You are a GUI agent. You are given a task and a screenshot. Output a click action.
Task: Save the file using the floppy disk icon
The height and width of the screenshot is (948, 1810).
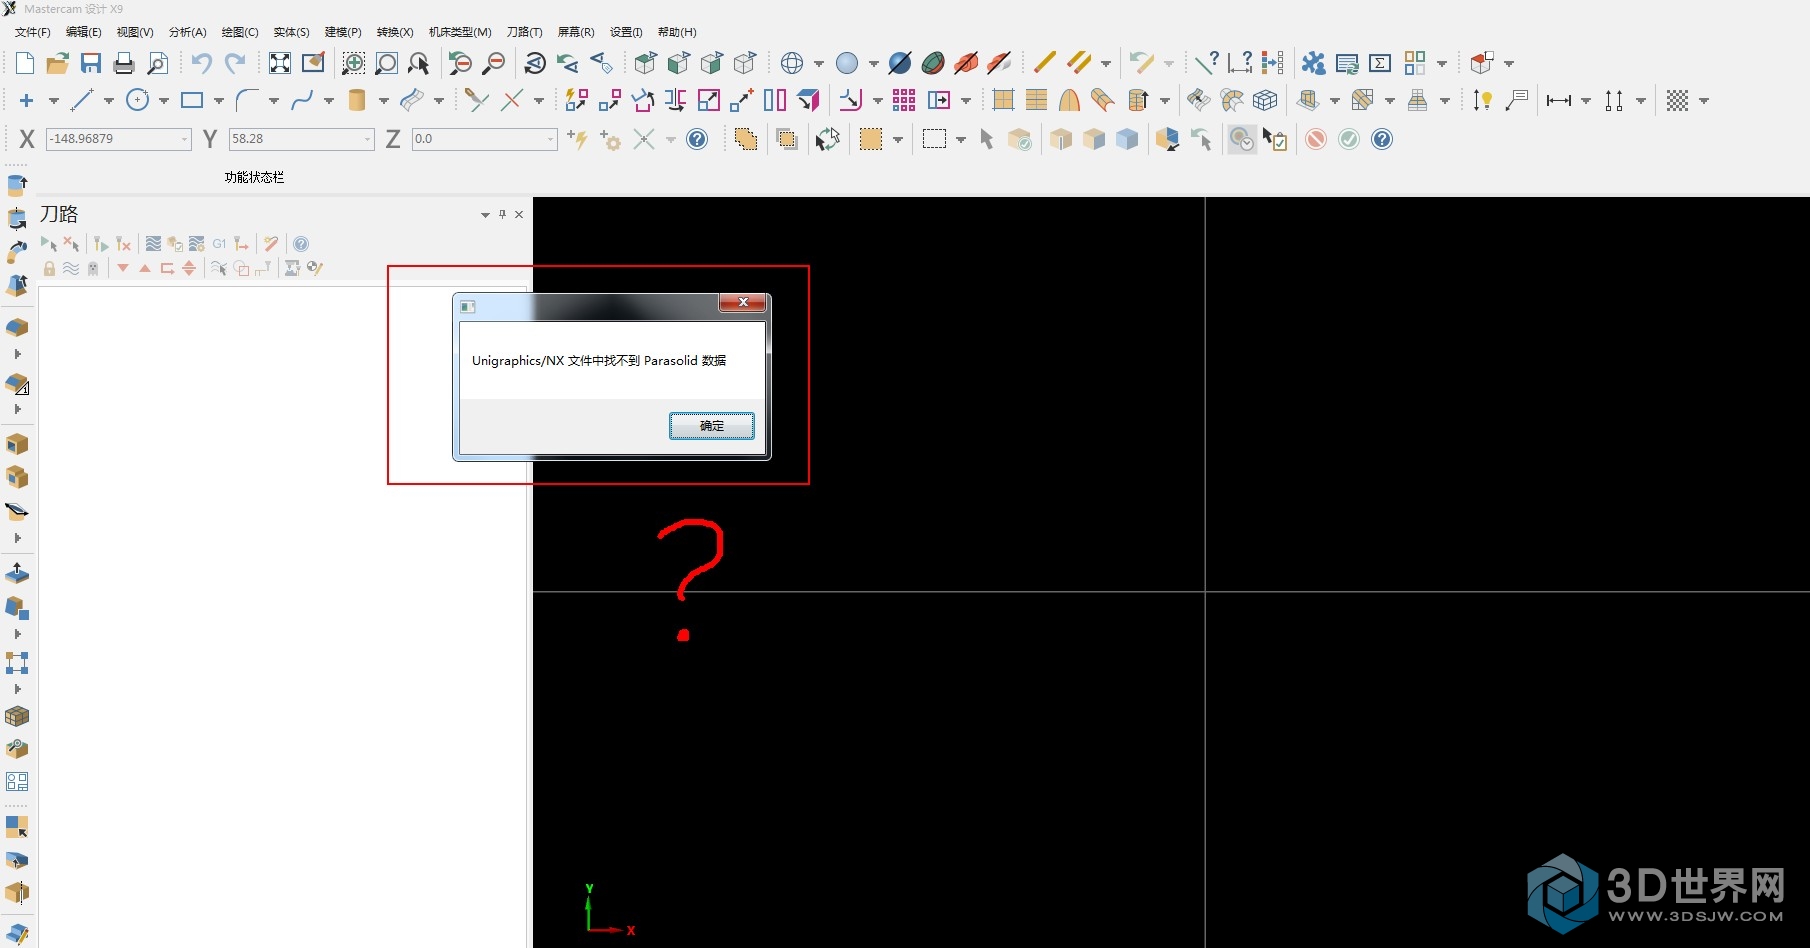pyautogui.click(x=91, y=63)
